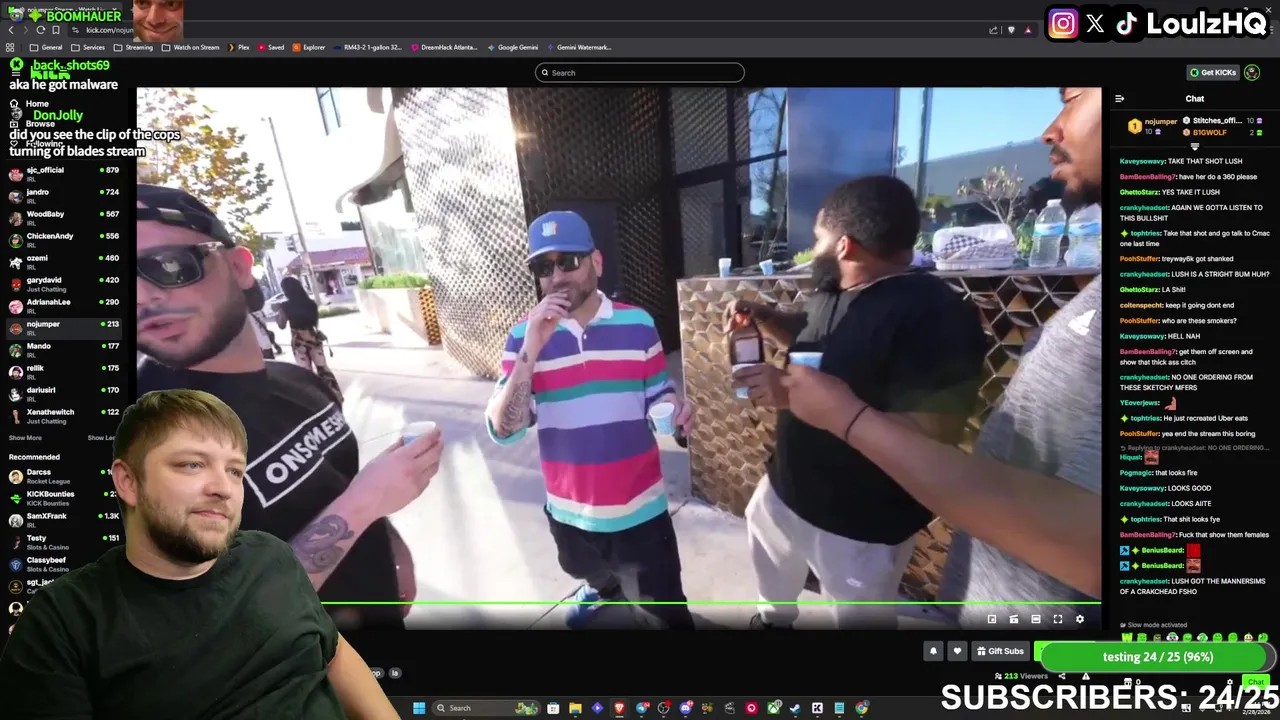
Task: Open the bookmarks apps grid icon
Action: pyautogui.click(x=10, y=47)
